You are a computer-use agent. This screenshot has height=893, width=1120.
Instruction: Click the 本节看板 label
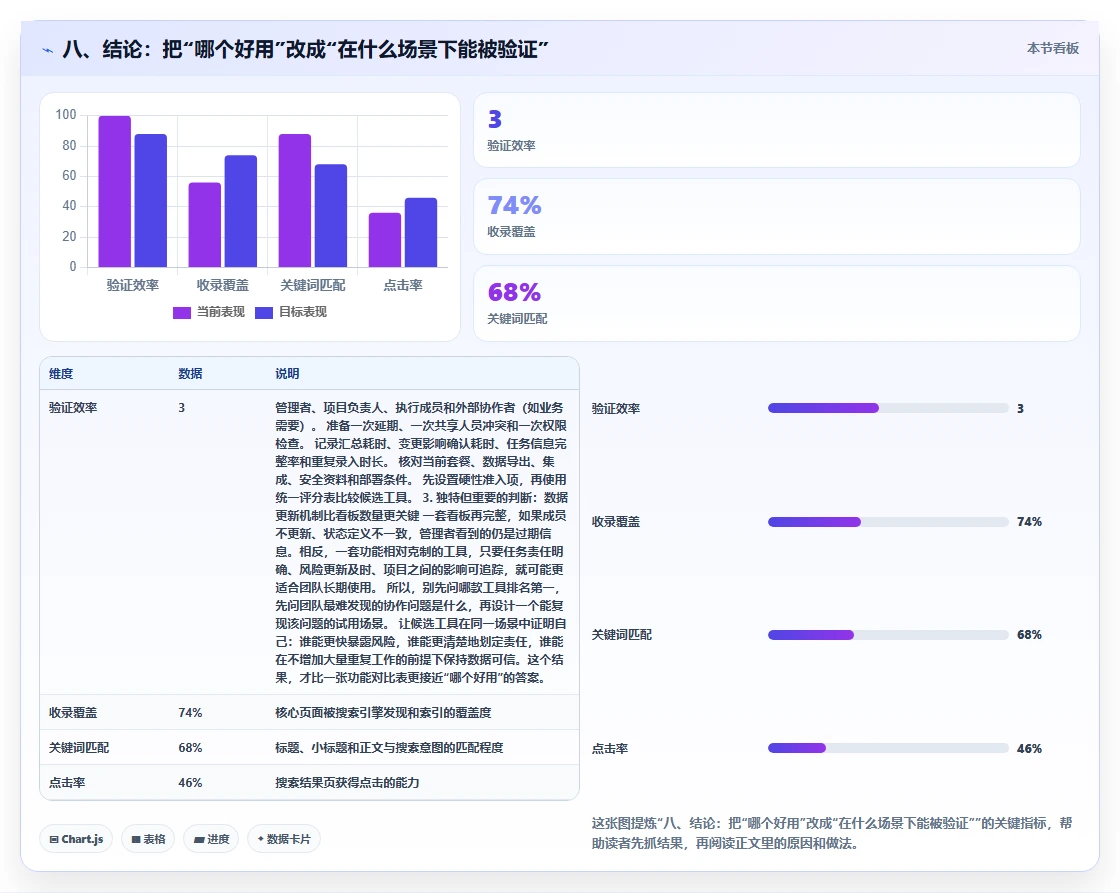point(1053,49)
